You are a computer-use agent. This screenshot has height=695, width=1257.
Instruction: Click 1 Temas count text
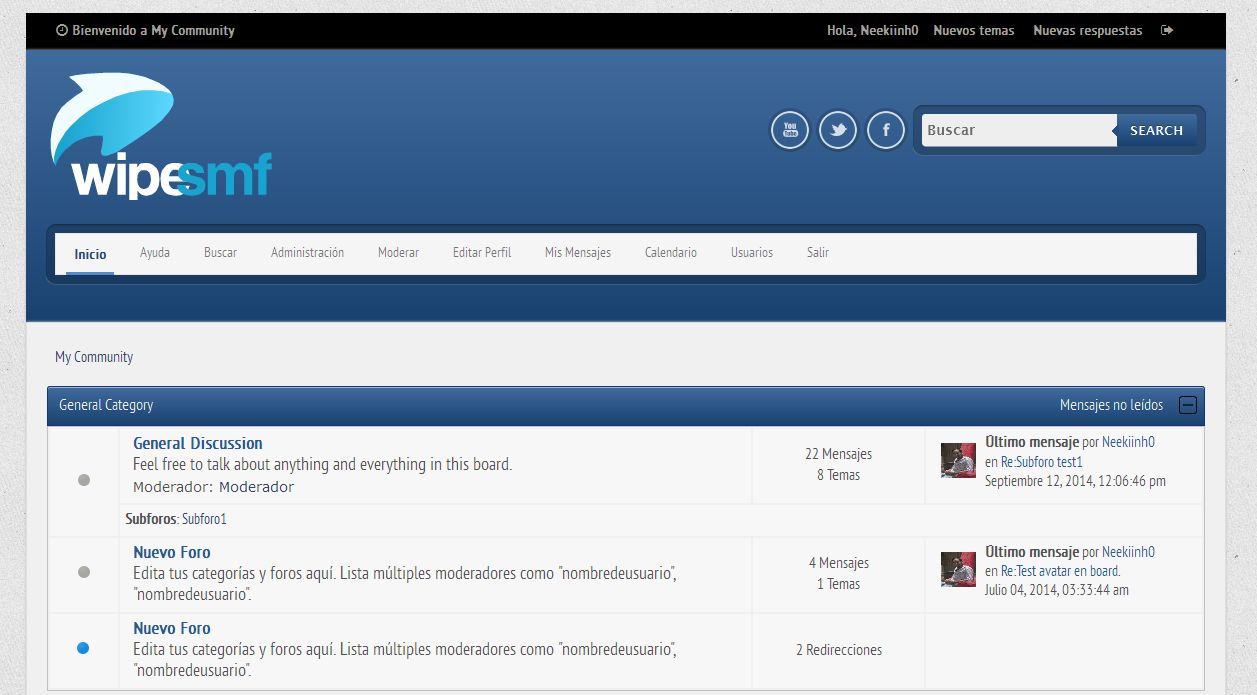[838, 584]
